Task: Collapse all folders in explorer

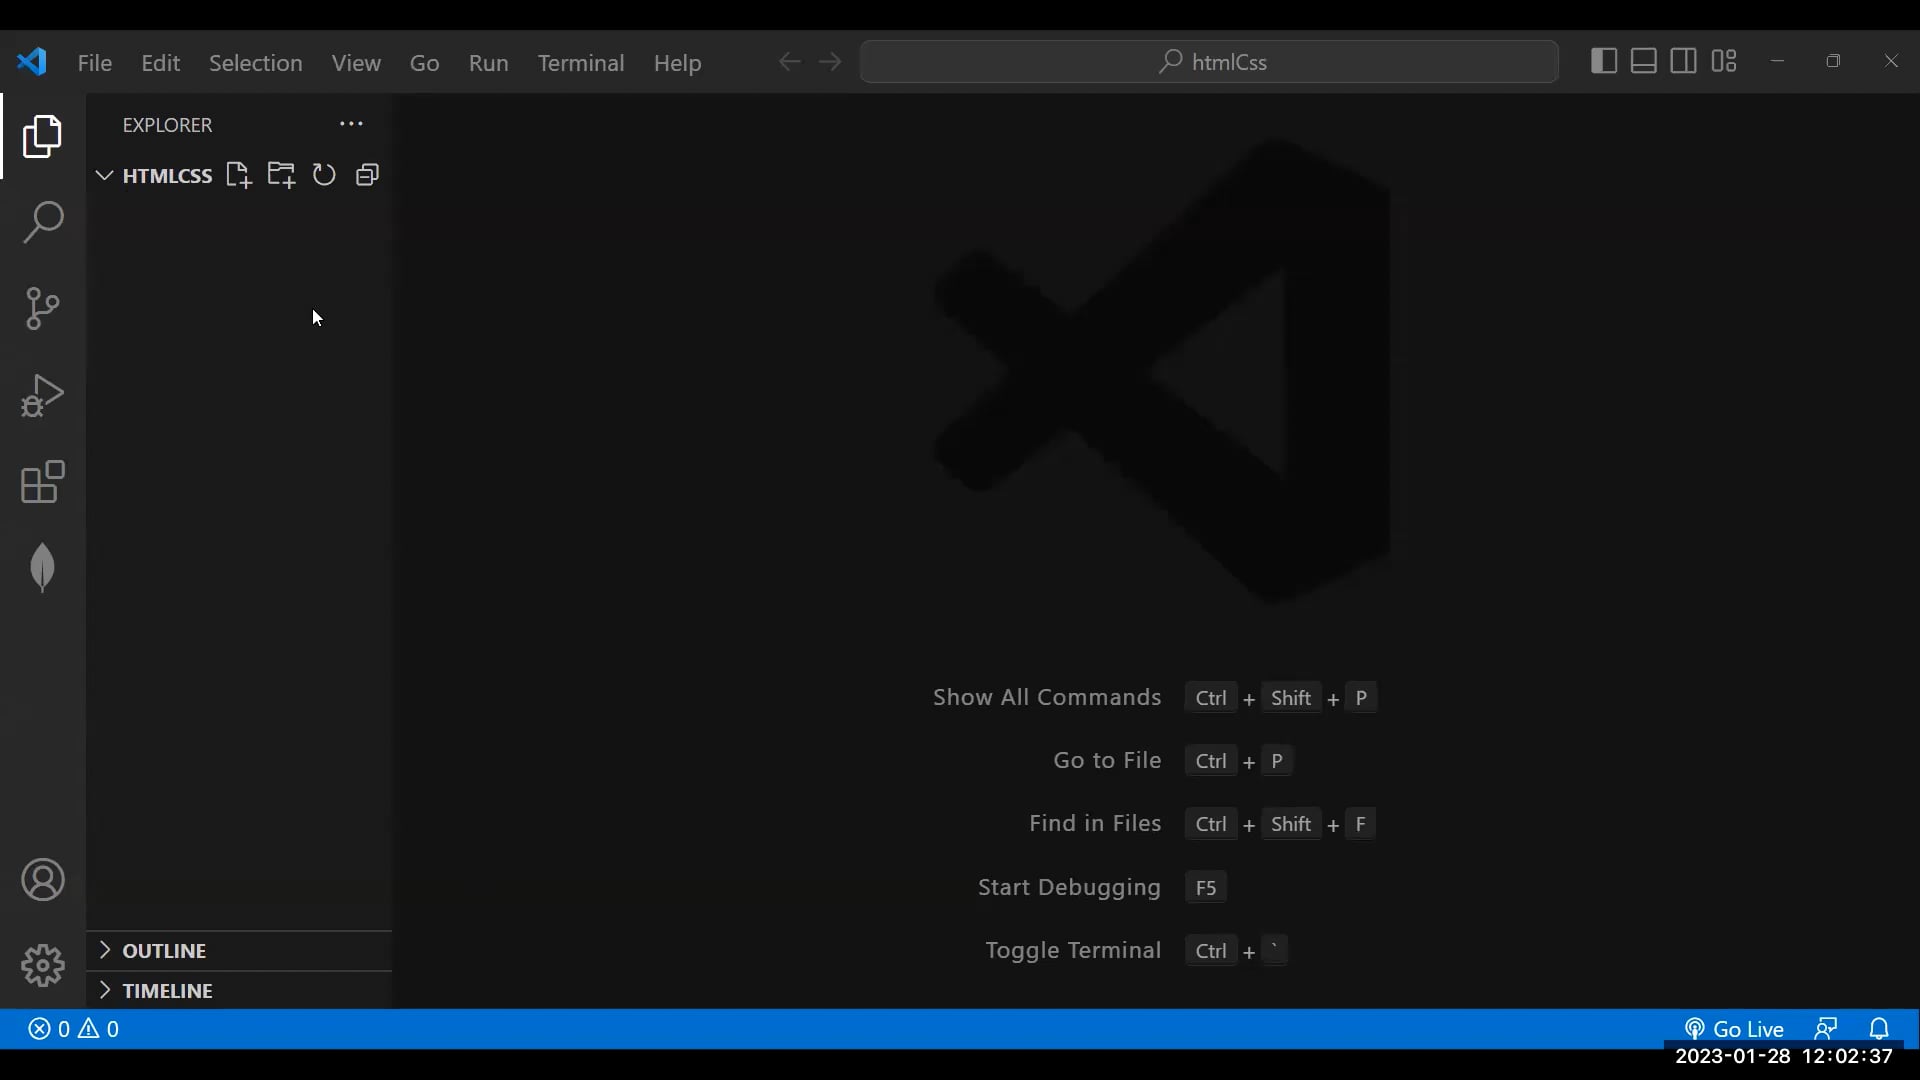Action: [x=368, y=176]
